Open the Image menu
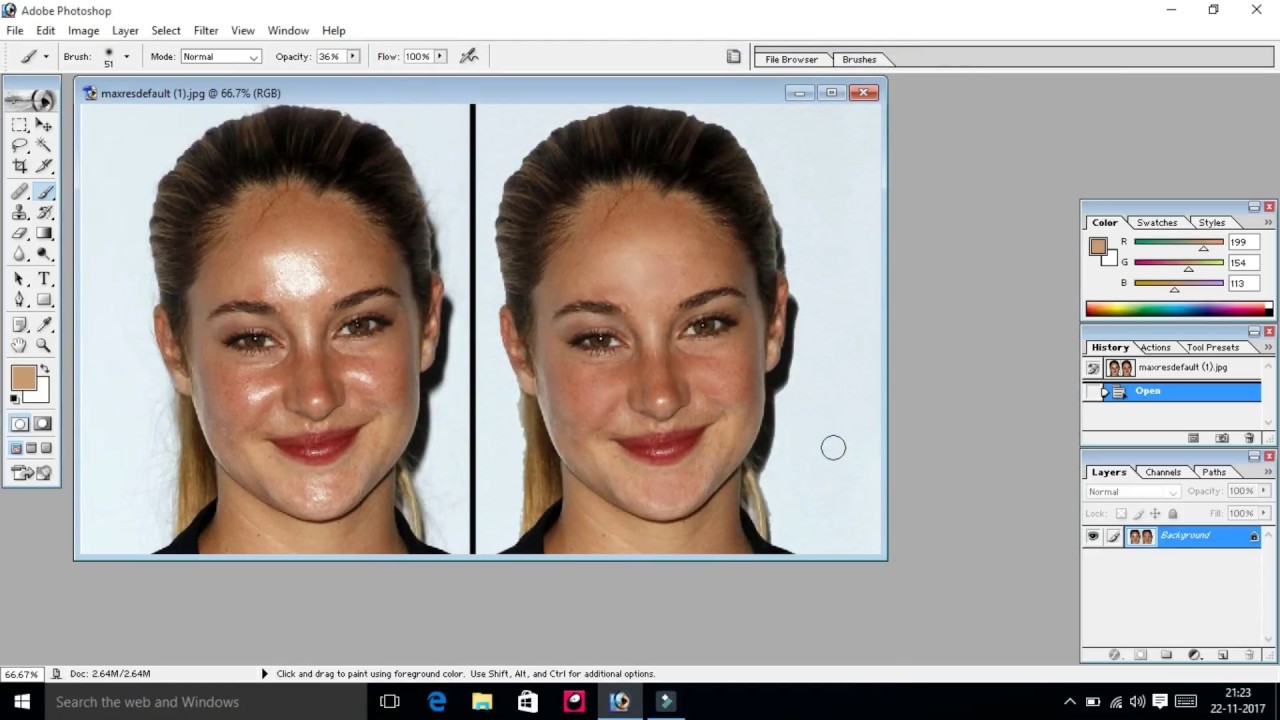Screen dimensions: 1280x720 (x=83, y=31)
